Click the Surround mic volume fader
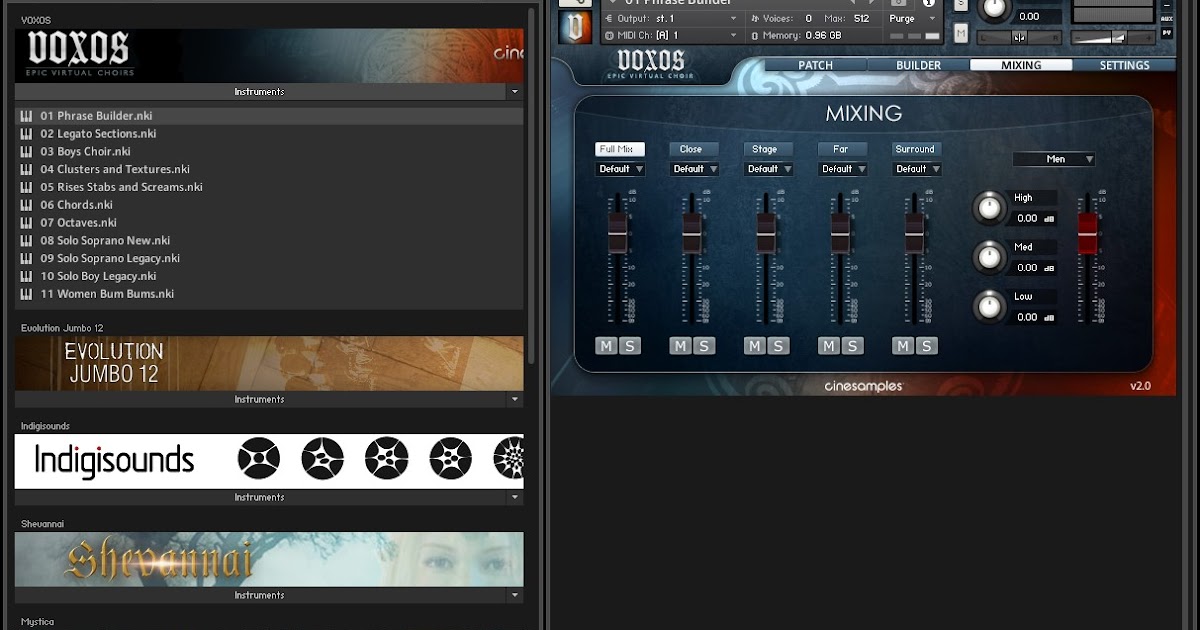 click(914, 232)
